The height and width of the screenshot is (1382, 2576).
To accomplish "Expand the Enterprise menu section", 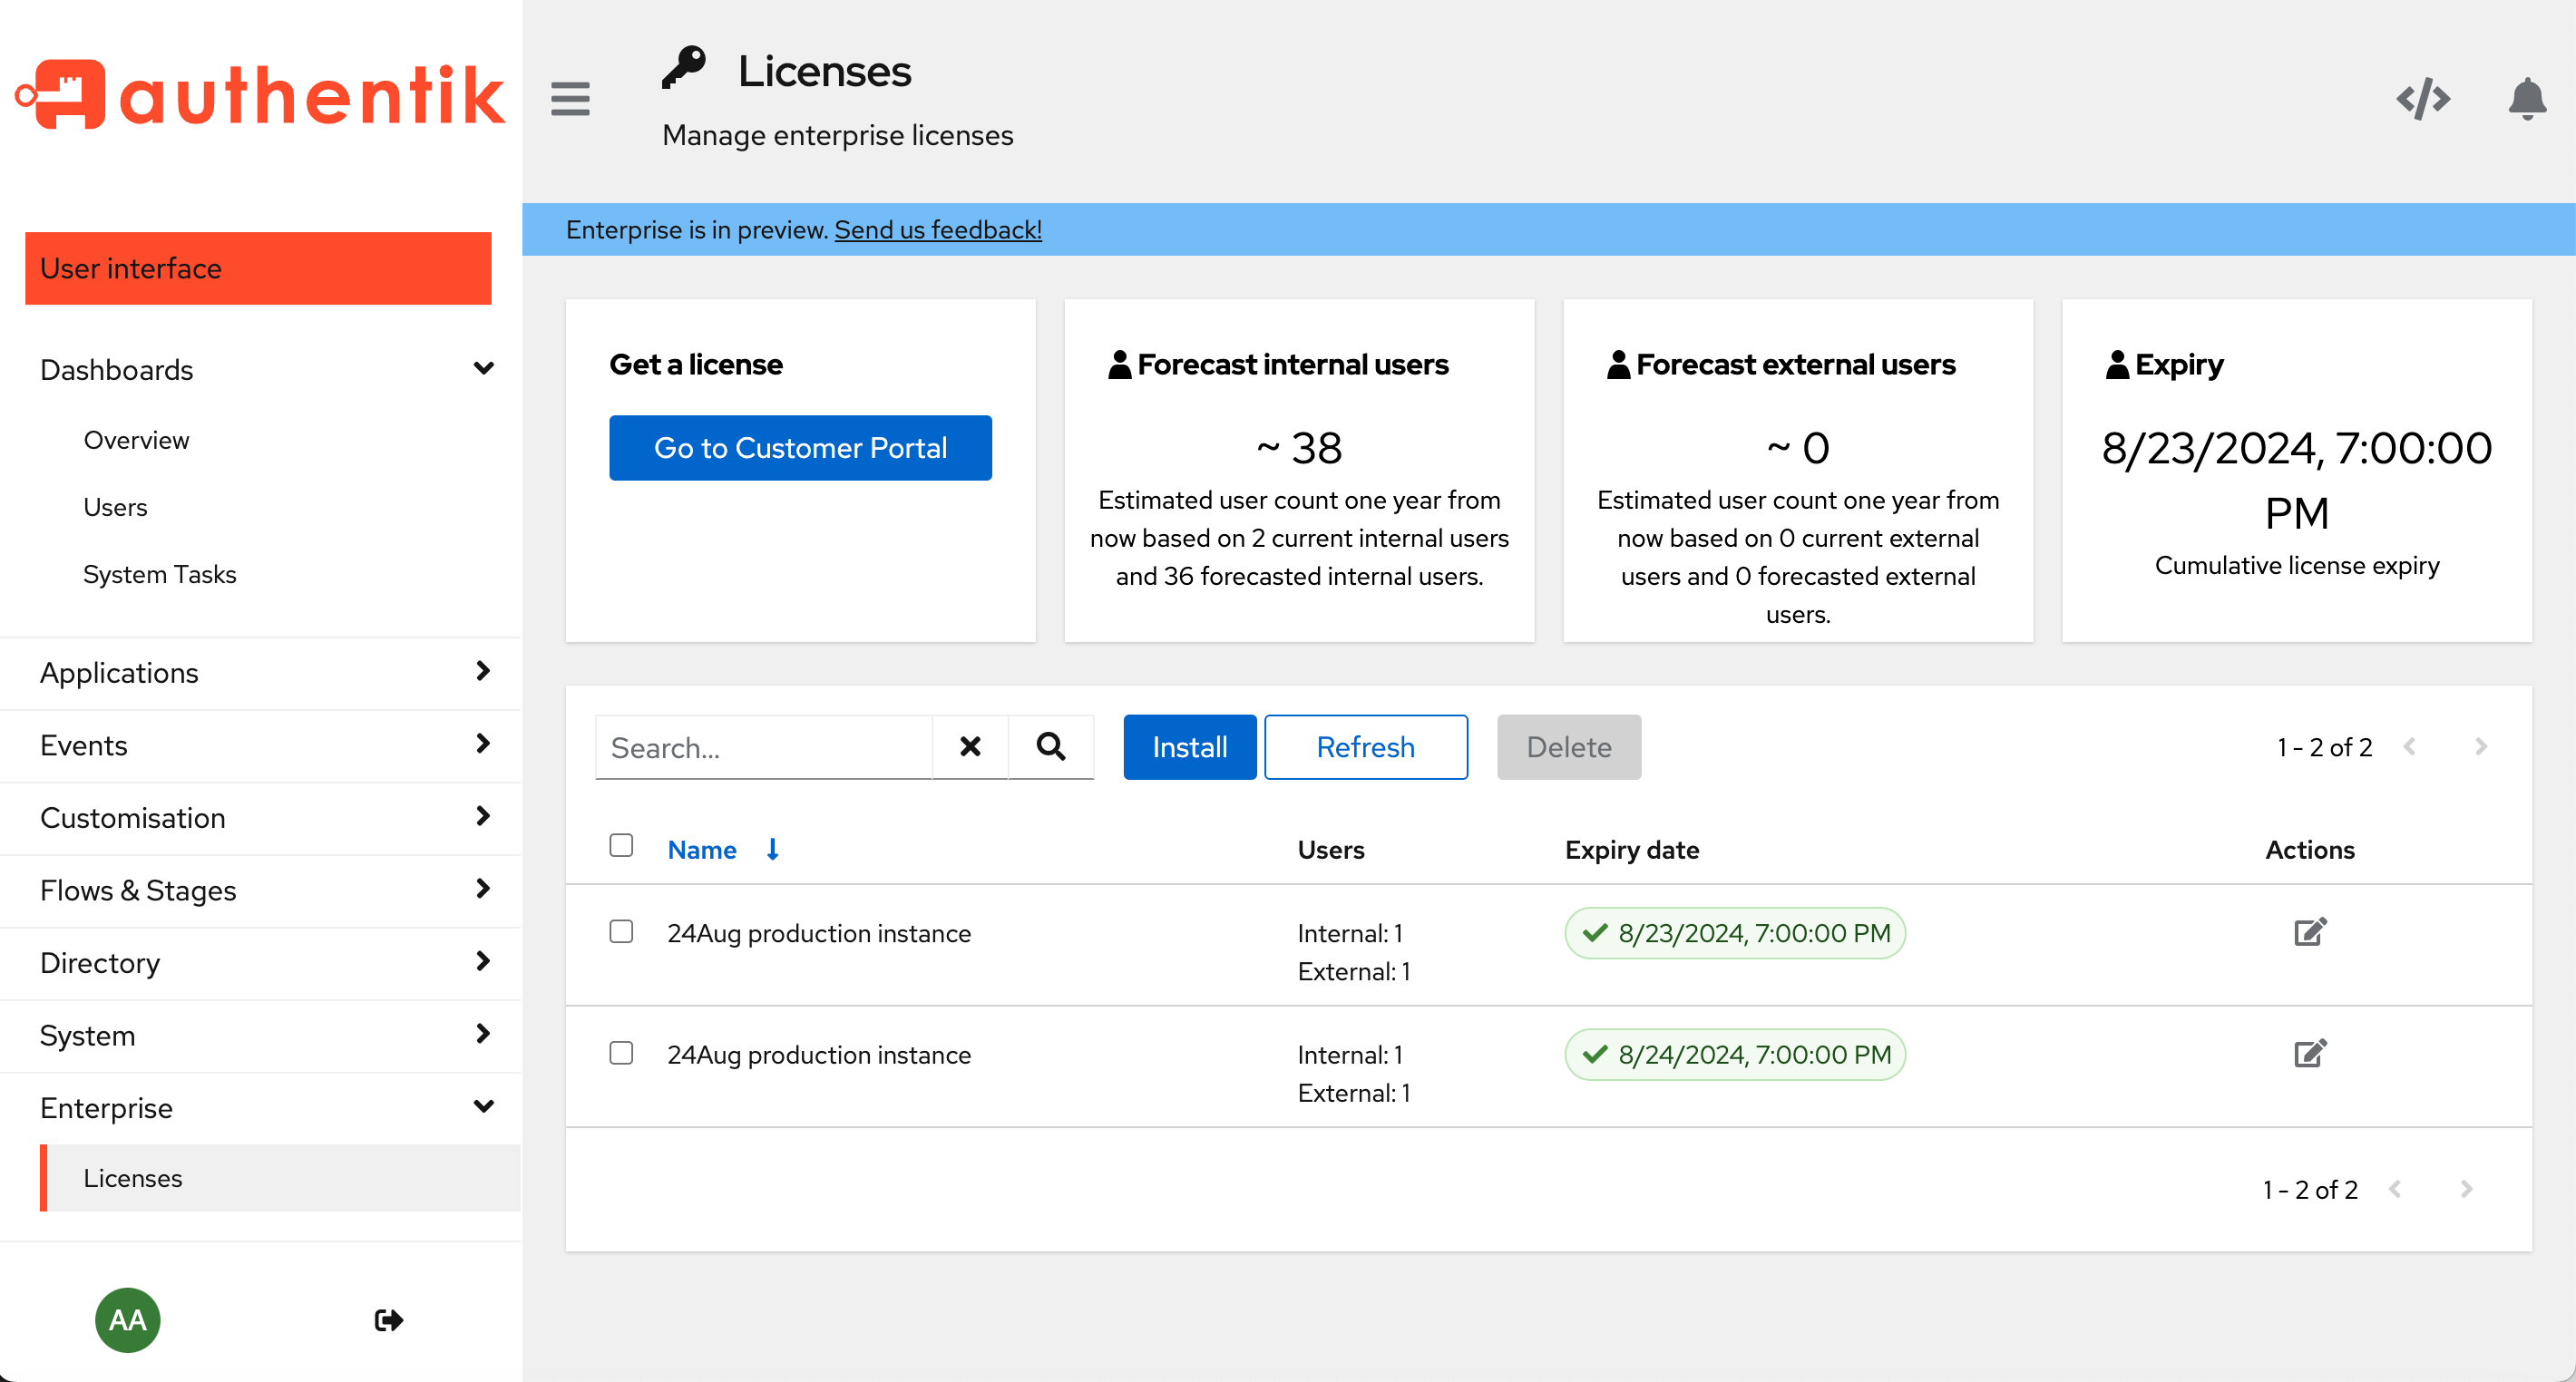I will tap(485, 1109).
